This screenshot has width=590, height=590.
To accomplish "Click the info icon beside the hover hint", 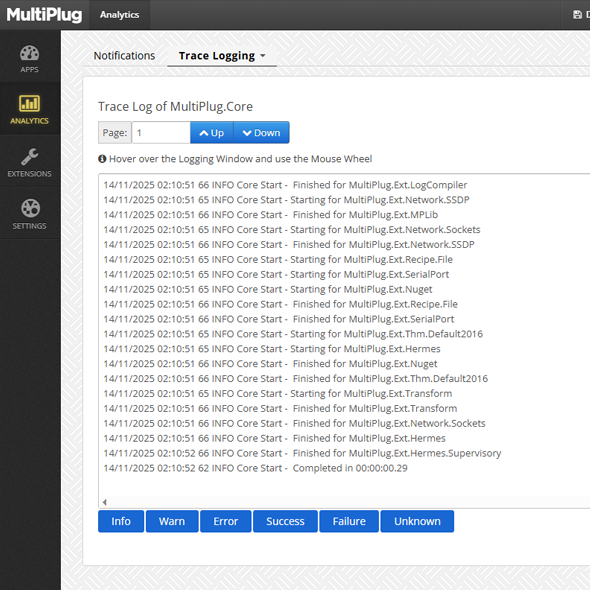I will 102,159.
